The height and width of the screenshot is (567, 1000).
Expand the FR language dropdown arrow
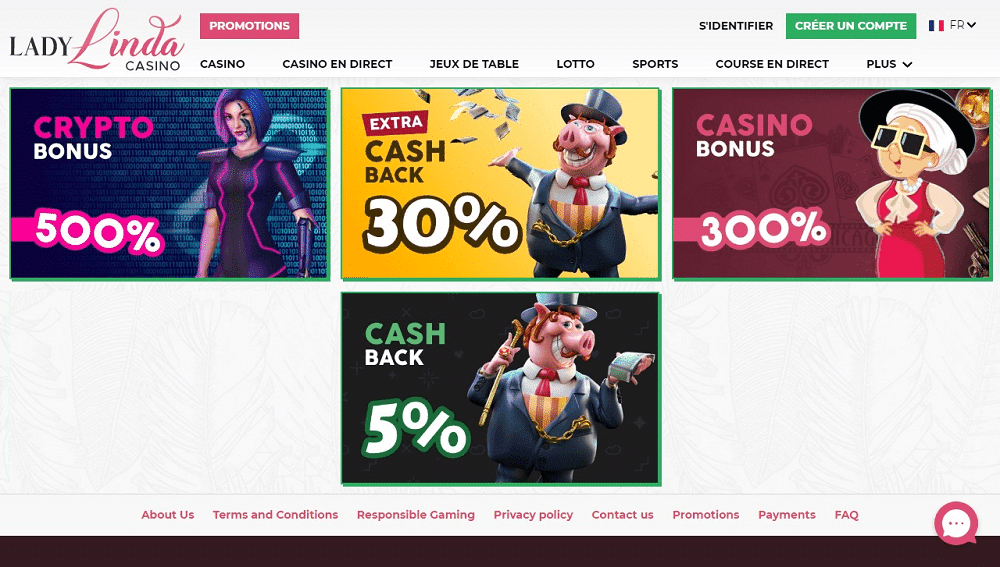coord(971,26)
